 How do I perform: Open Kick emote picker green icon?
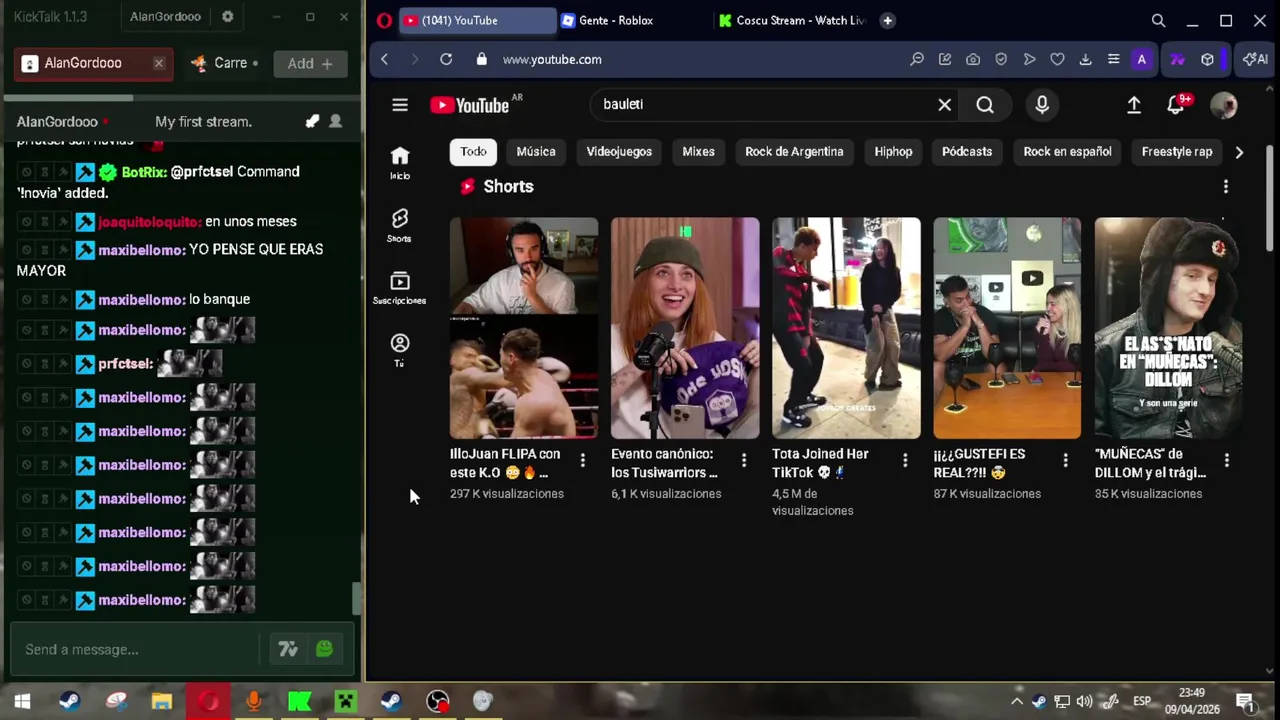[324, 649]
